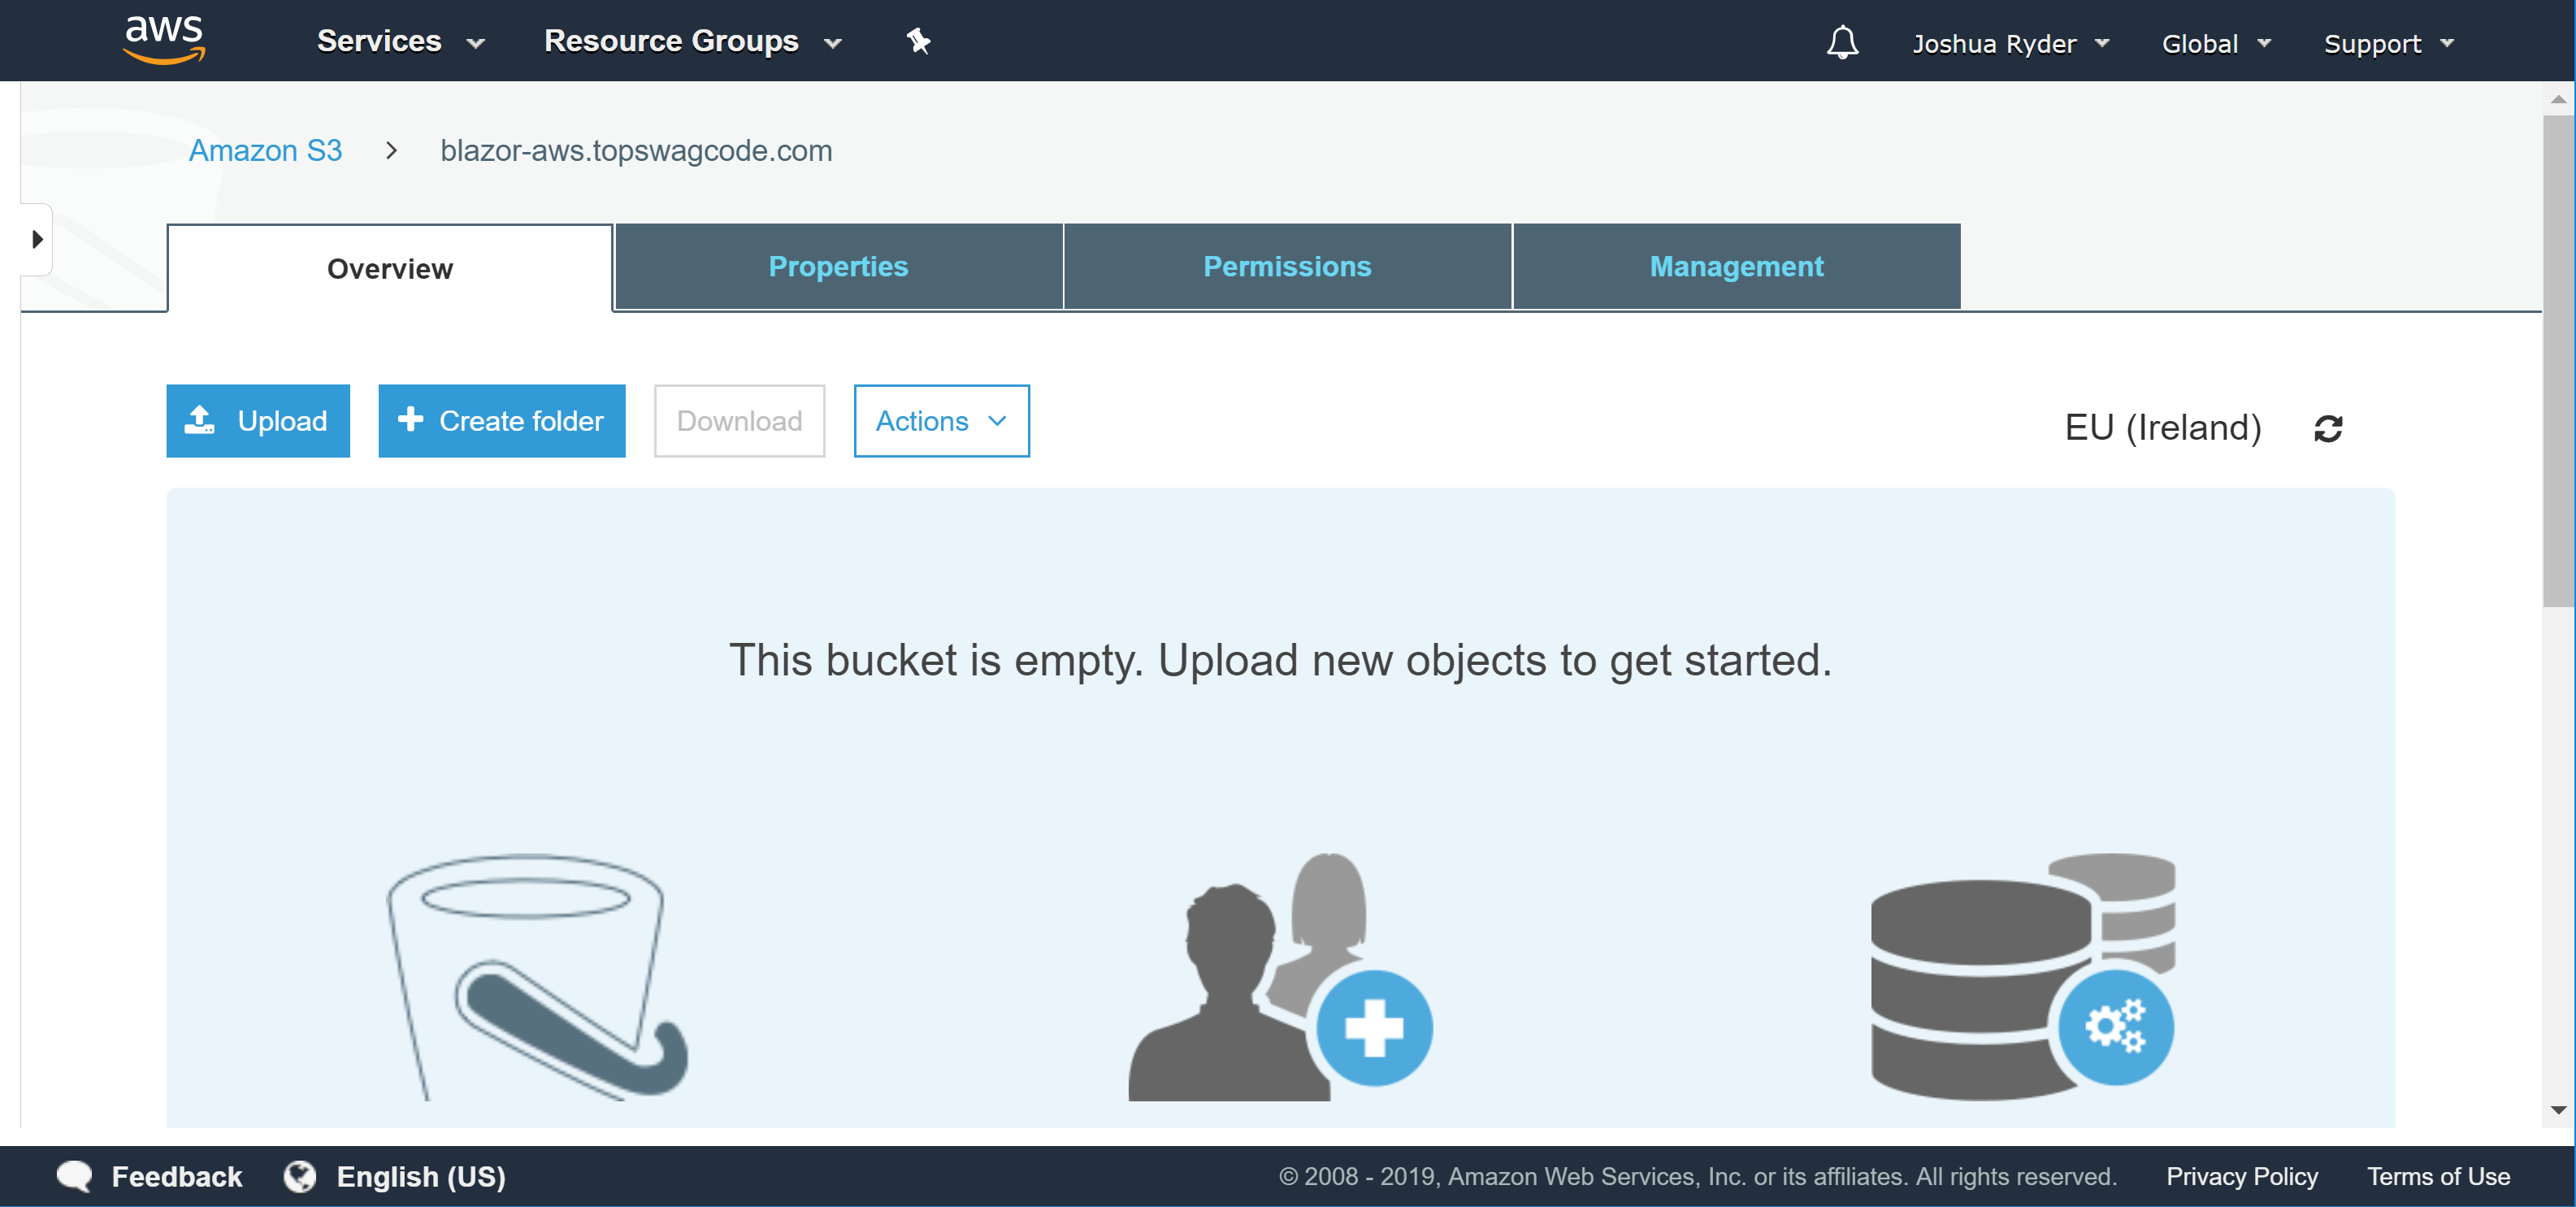Open the notifications bell icon

(x=1842, y=42)
